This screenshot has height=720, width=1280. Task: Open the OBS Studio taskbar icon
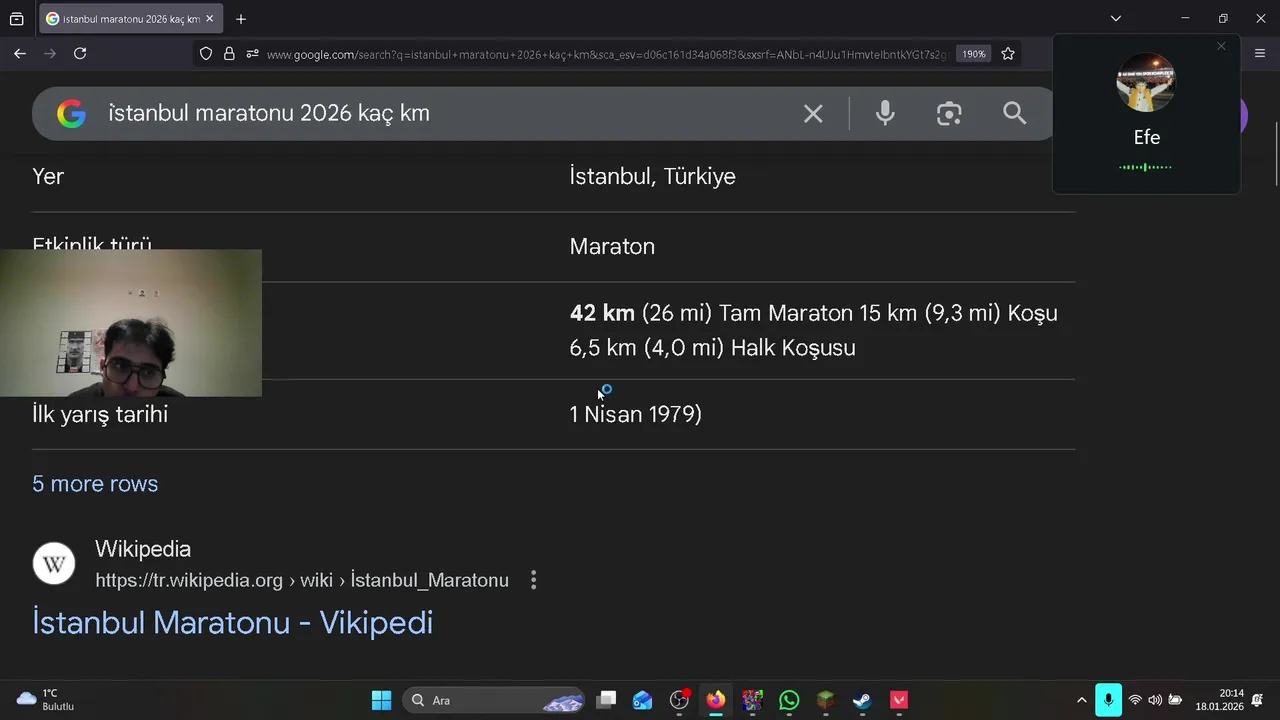click(x=679, y=700)
